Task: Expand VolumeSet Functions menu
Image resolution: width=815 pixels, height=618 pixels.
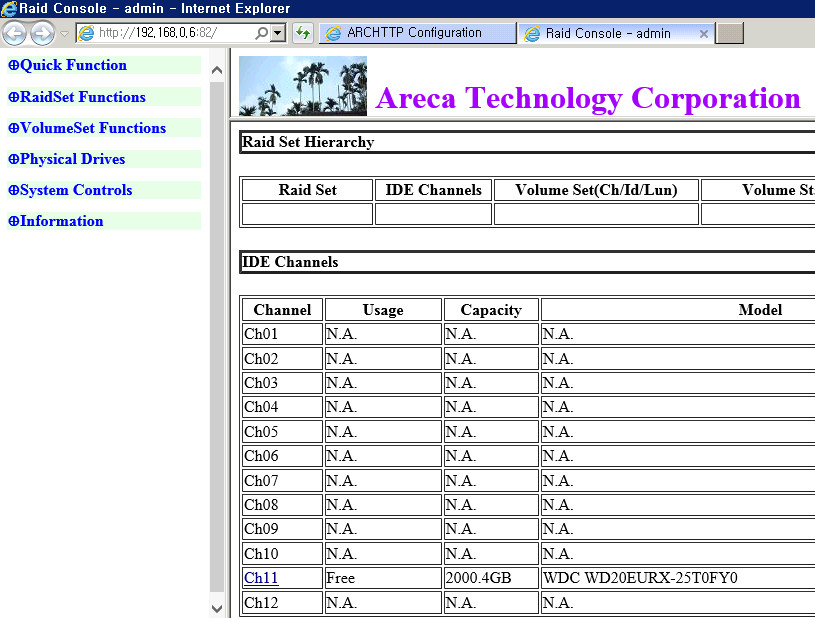Action: [87, 128]
